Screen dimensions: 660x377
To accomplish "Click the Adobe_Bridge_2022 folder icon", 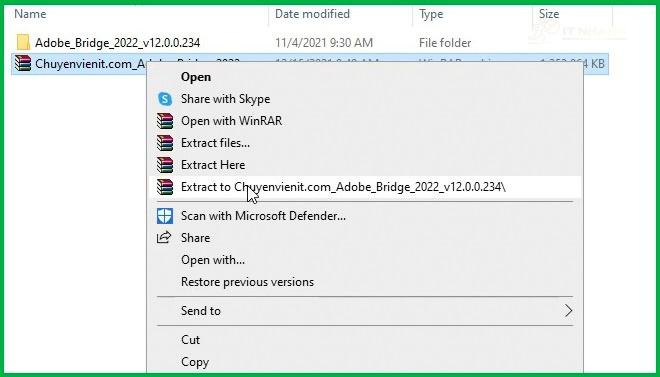I will tap(23, 42).
